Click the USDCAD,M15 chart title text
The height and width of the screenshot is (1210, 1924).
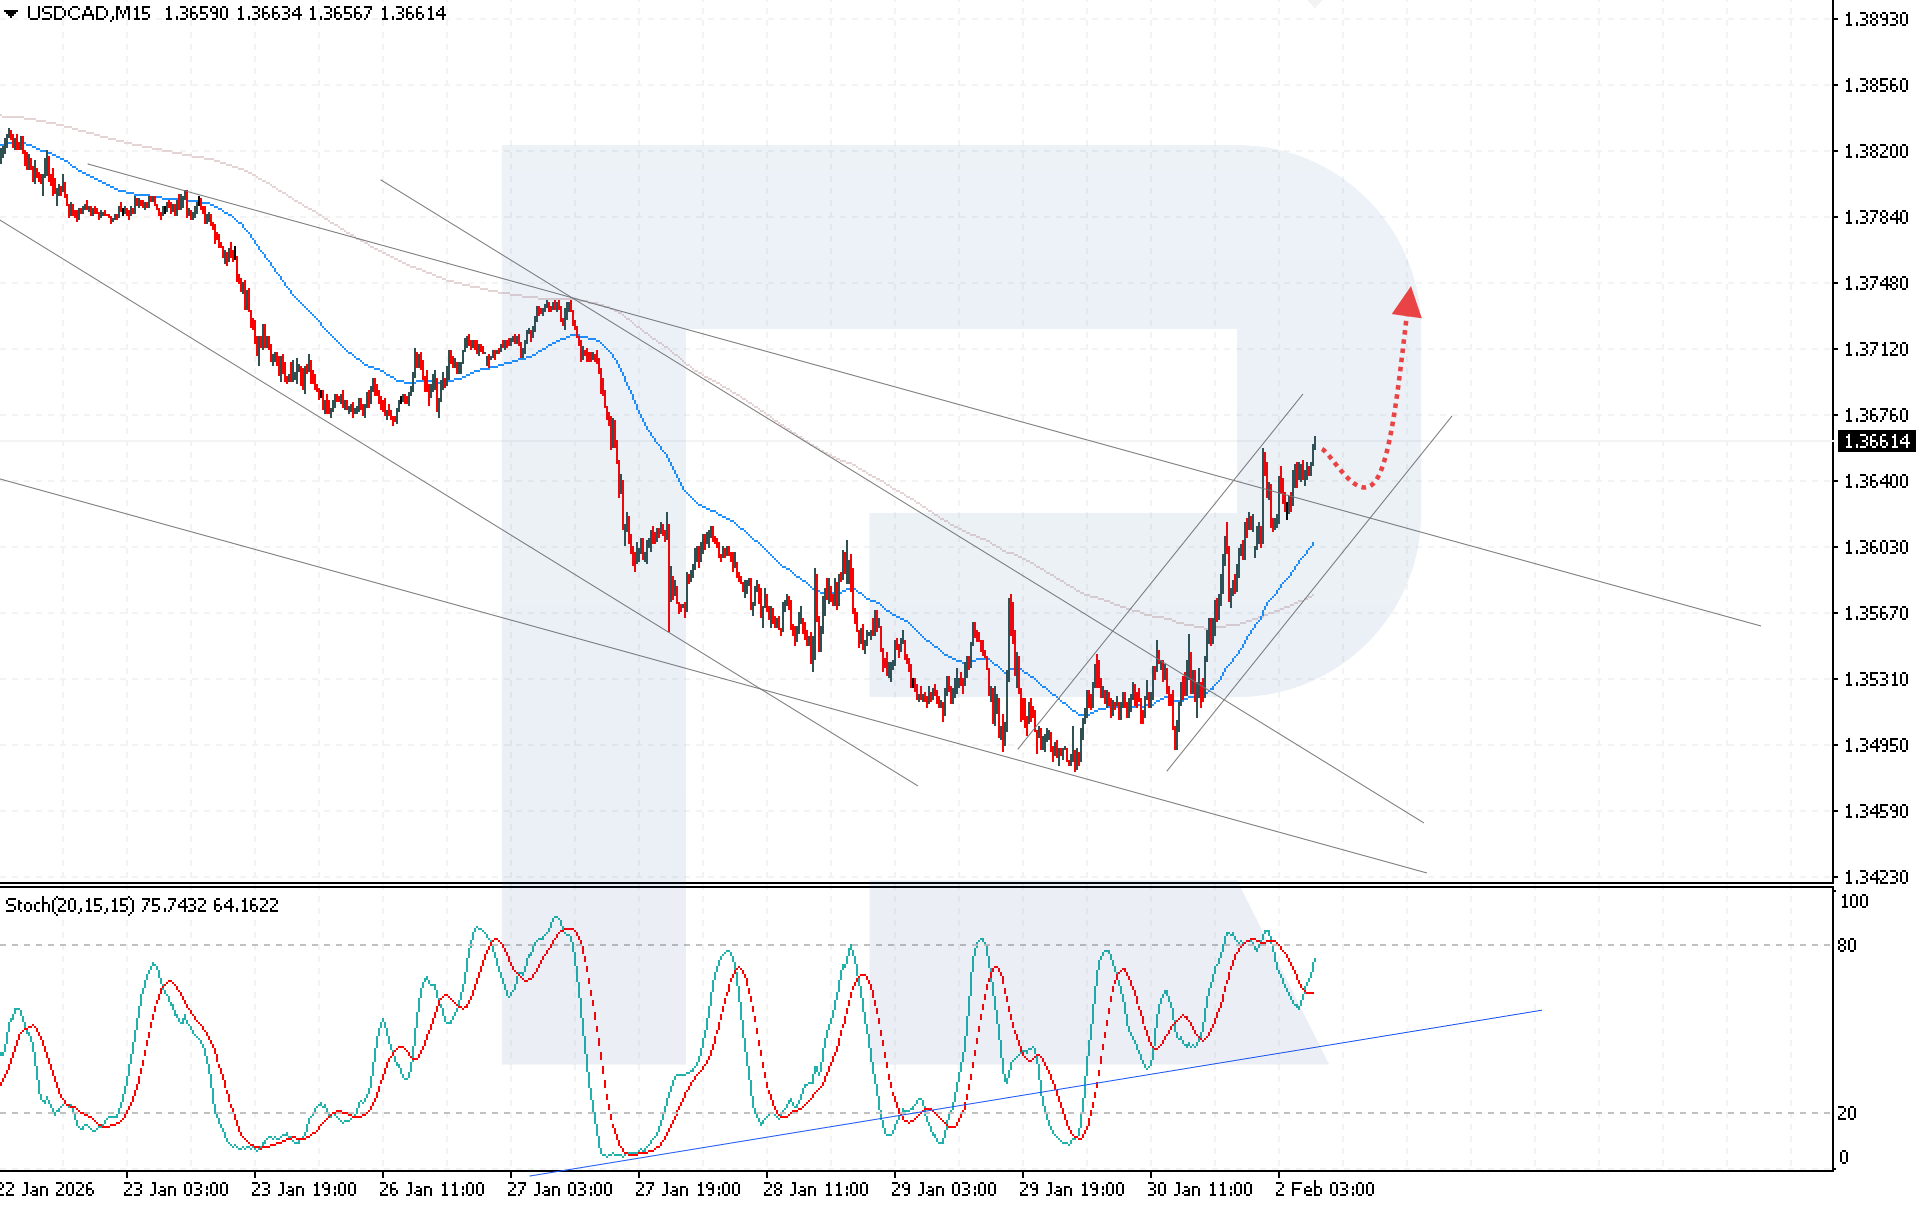coord(88,13)
